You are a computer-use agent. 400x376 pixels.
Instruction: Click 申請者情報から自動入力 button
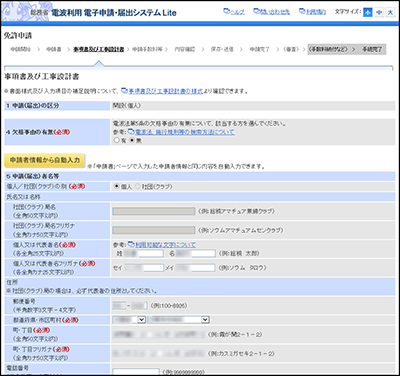[x=45, y=160]
